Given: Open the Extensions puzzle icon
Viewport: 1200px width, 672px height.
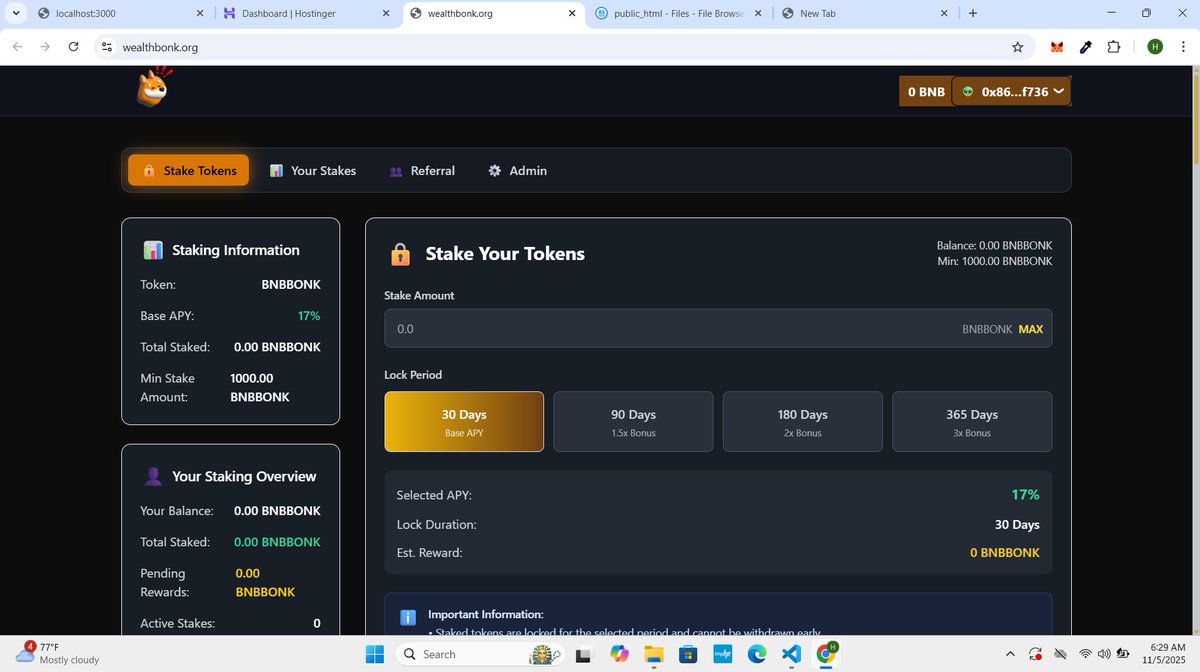Looking at the screenshot, I should 1114,47.
